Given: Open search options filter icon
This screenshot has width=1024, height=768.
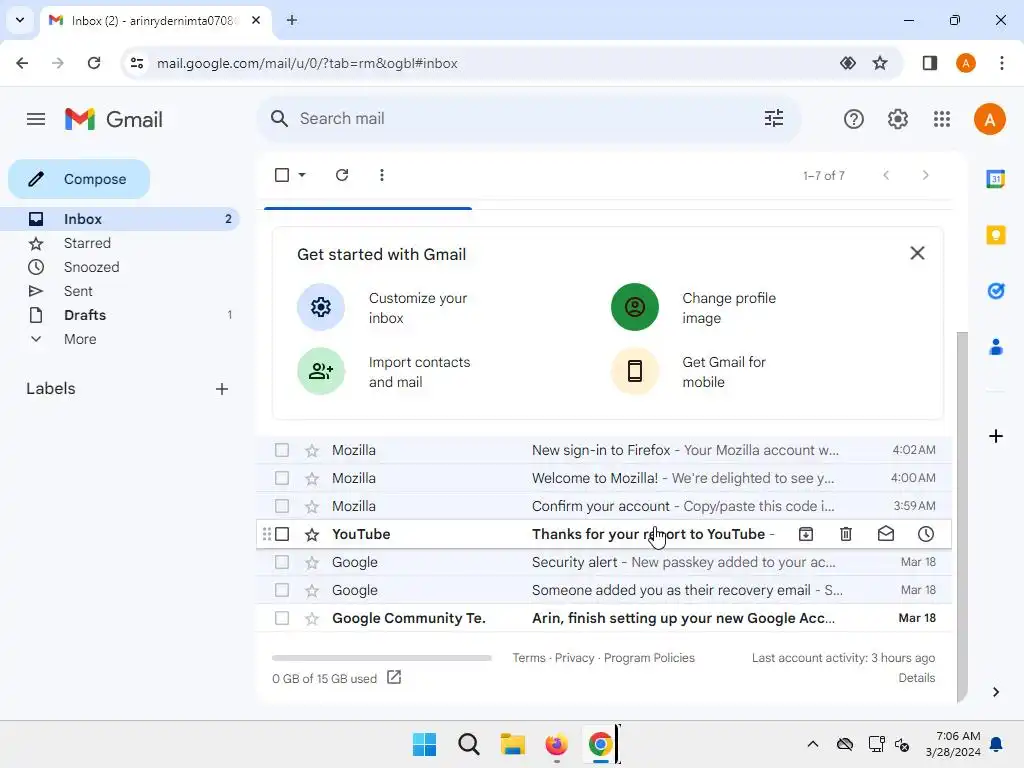Looking at the screenshot, I should 774,118.
